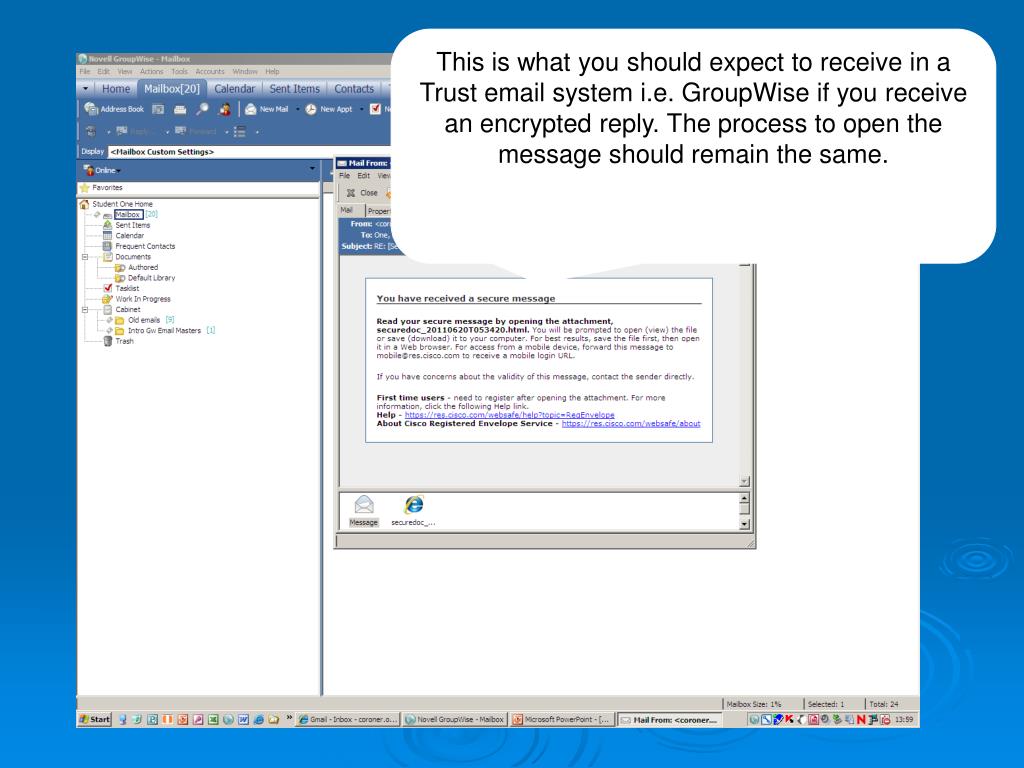Select the Mail tab in message window
The image size is (1024, 768).
click(x=346, y=210)
